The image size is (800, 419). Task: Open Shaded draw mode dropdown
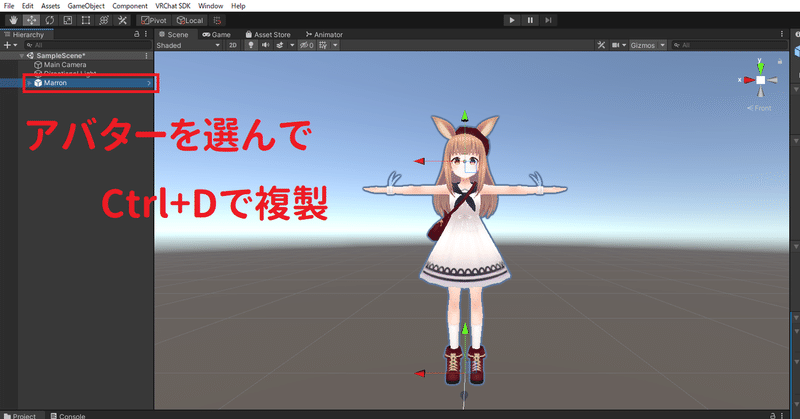(x=188, y=45)
